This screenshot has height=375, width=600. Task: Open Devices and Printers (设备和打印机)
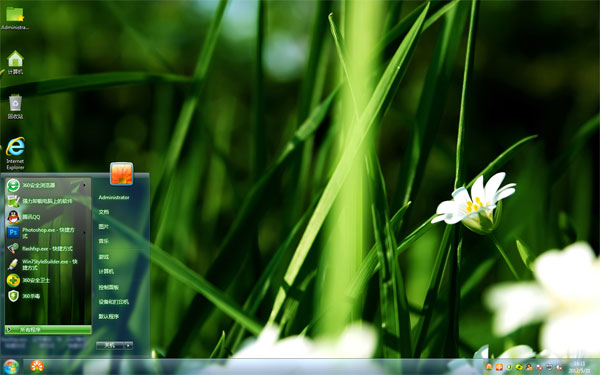(x=114, y=302)
